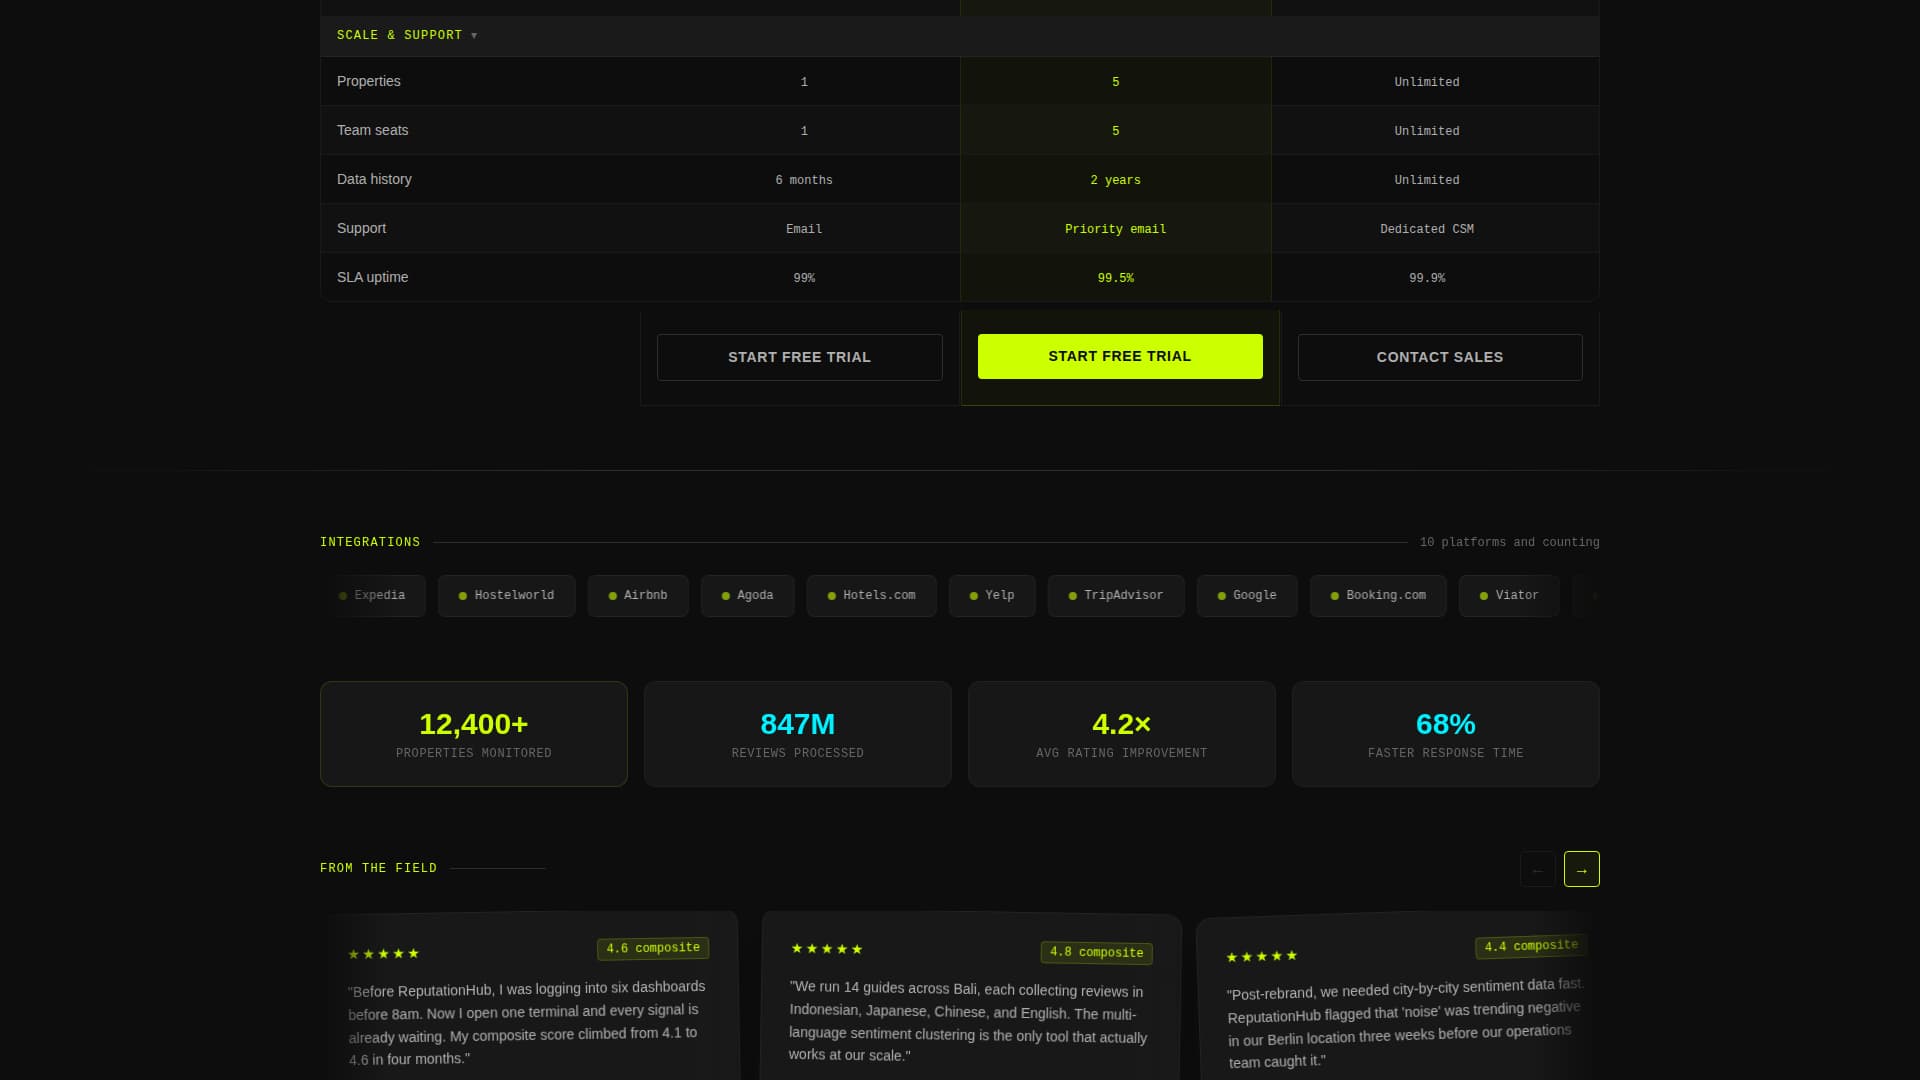The image size is (1920, 1080).
Task: Click the Properties row label
Action: [x=369, y=81]
